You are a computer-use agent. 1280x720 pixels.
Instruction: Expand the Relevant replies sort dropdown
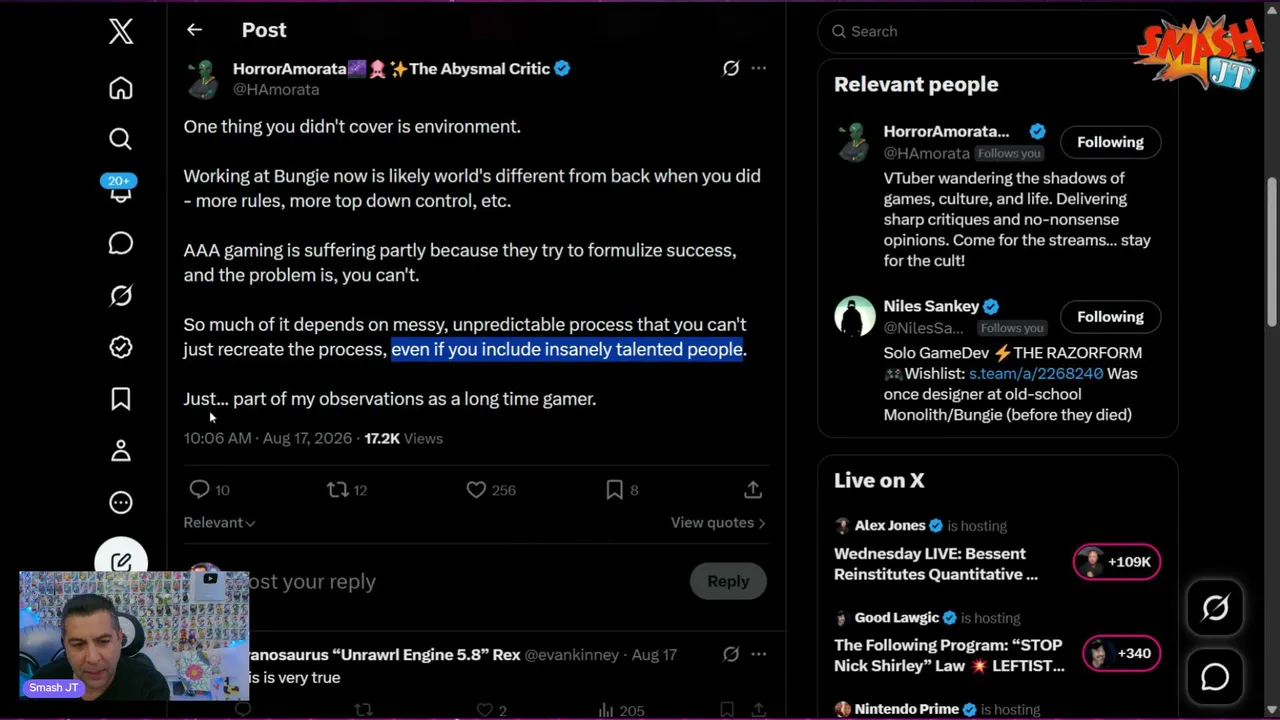pyautogui.click(x=219, y=522)
